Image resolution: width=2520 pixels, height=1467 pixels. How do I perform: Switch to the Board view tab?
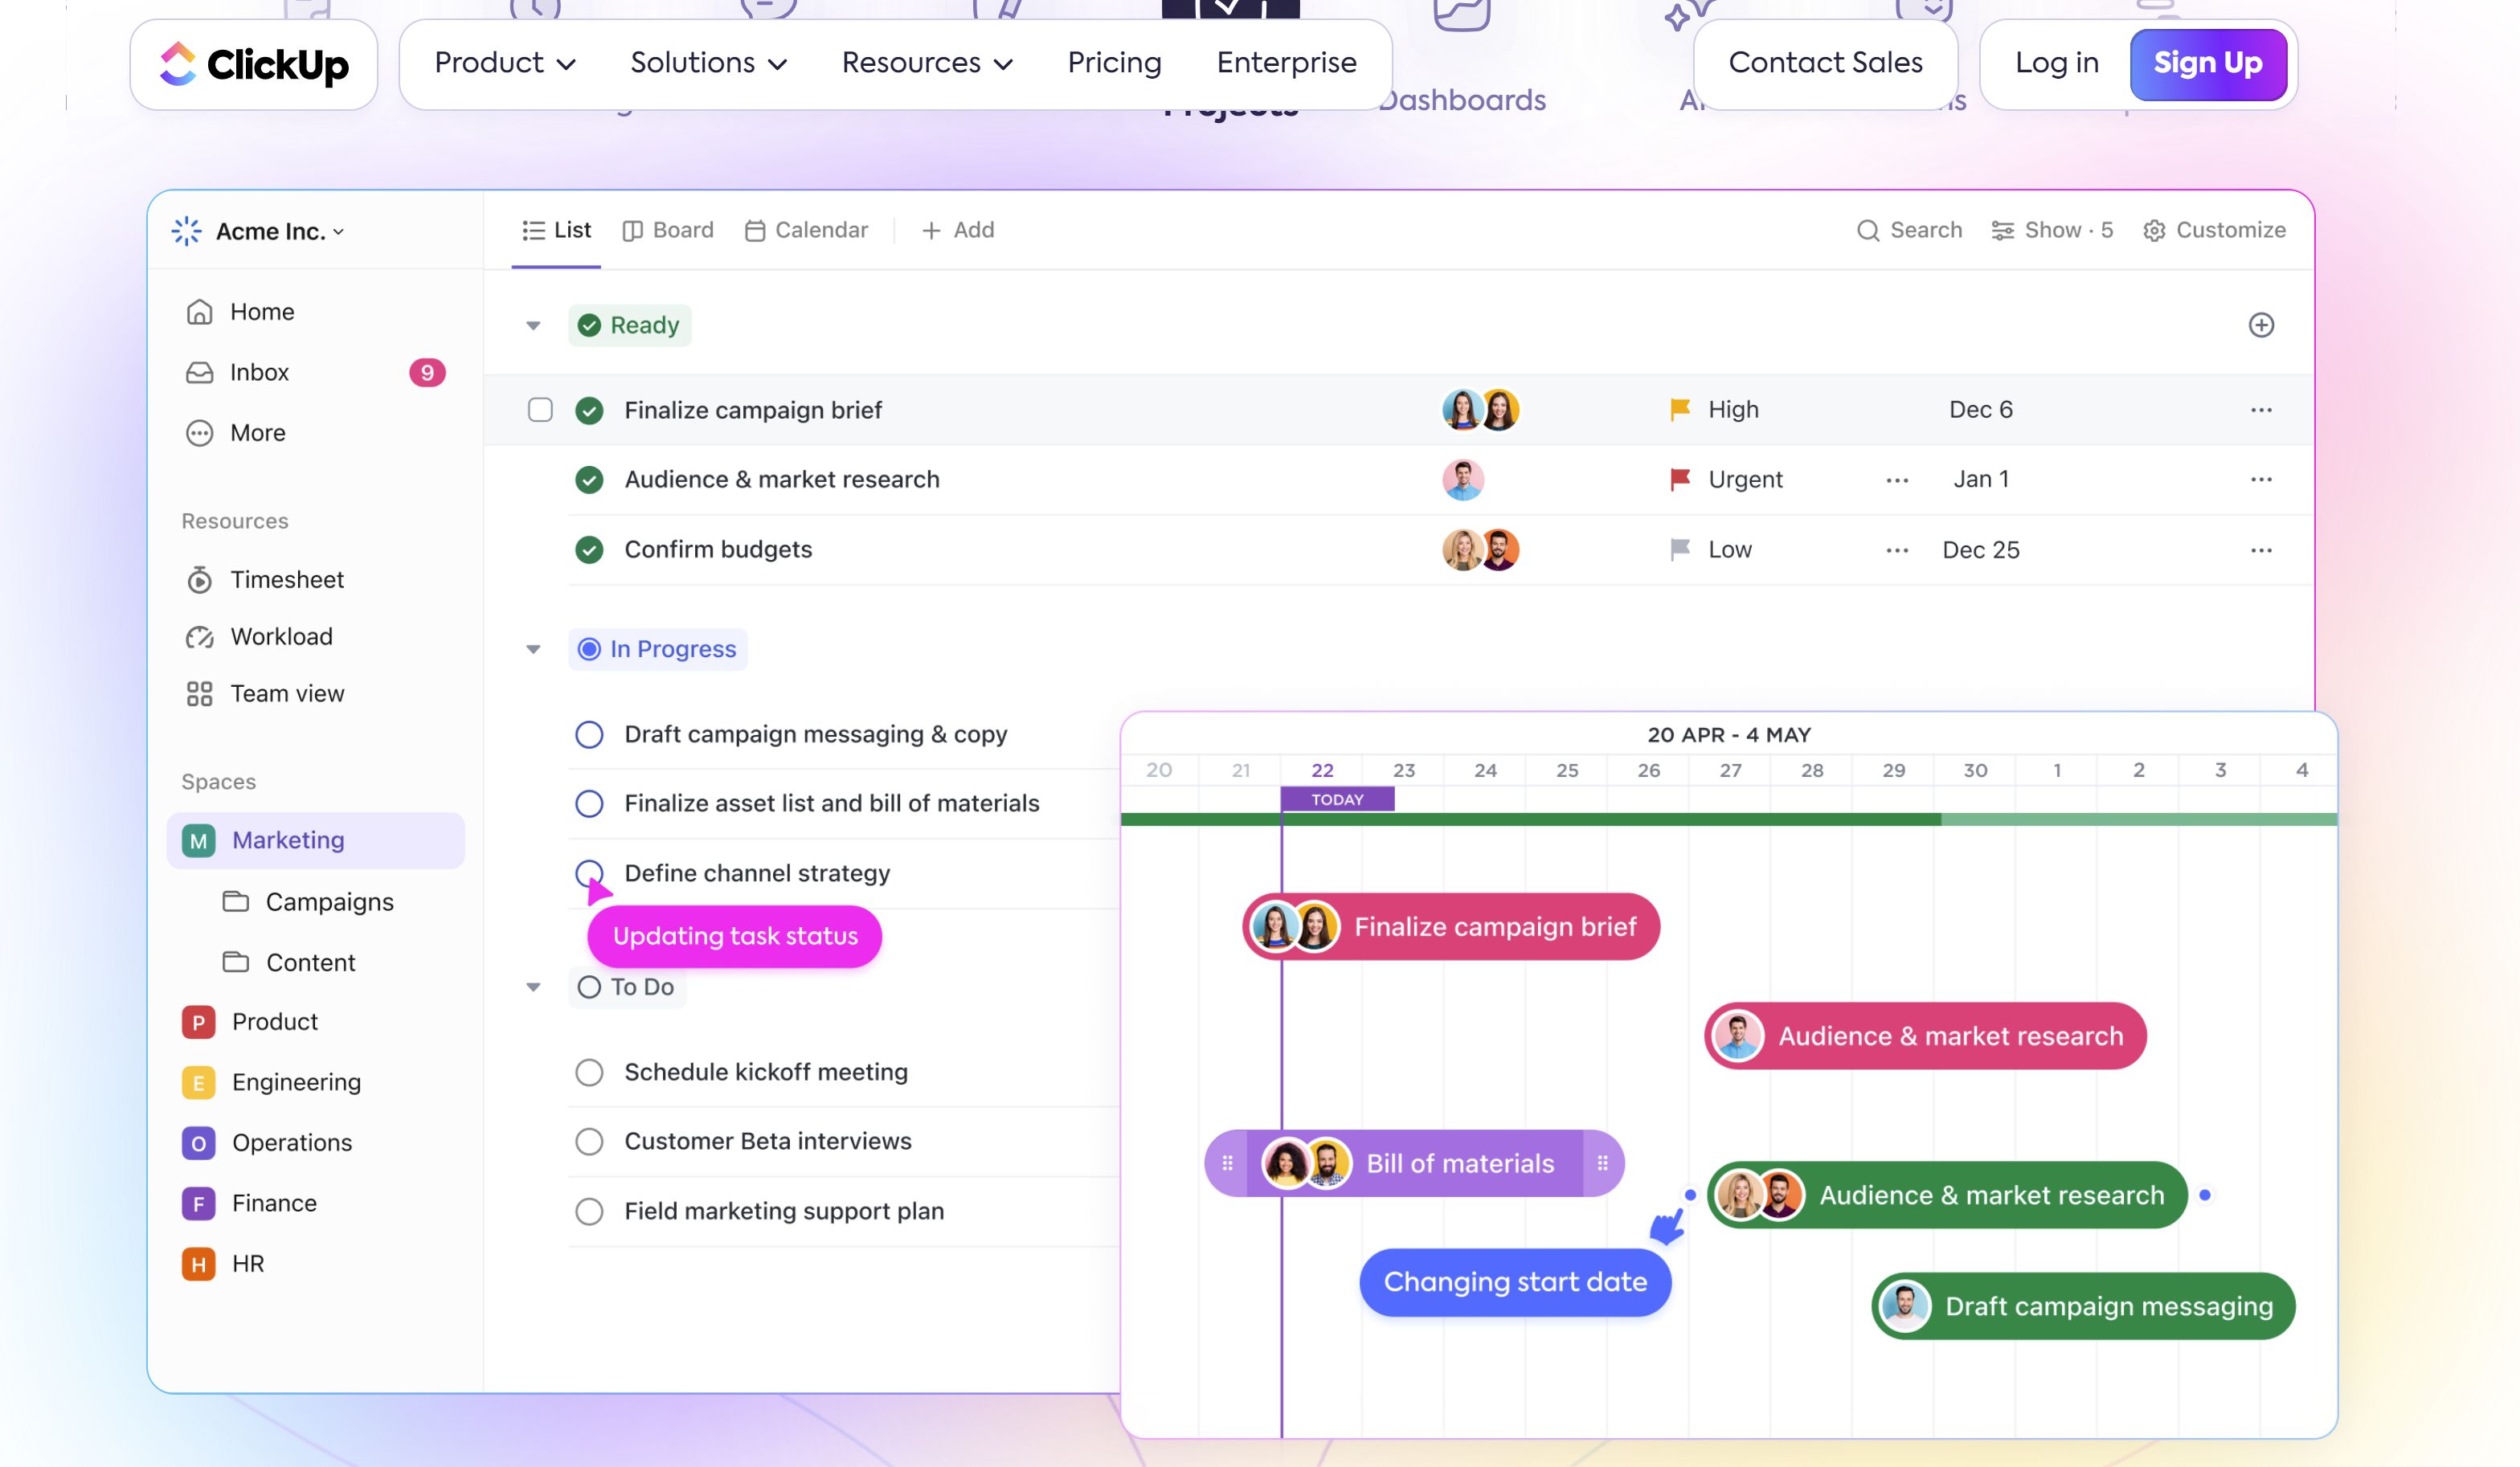tap(668, 230)
